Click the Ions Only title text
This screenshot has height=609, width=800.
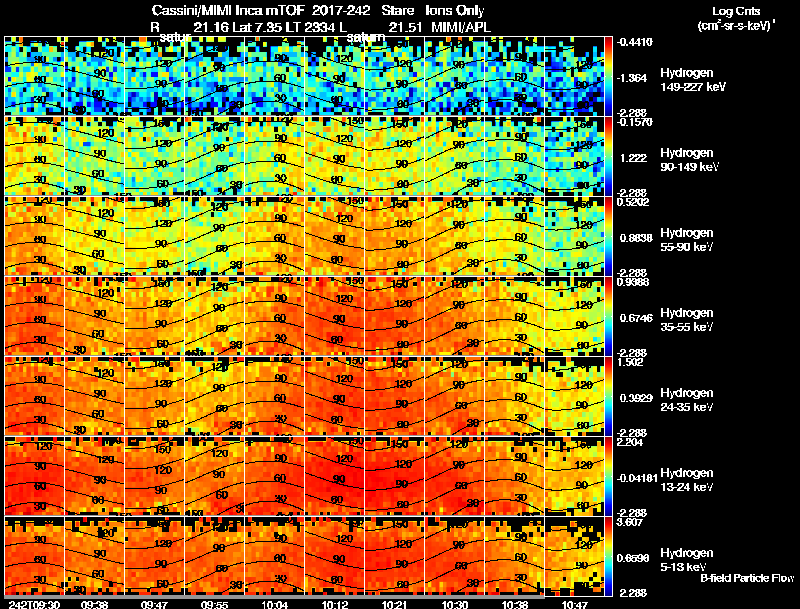tap(455, 10)
